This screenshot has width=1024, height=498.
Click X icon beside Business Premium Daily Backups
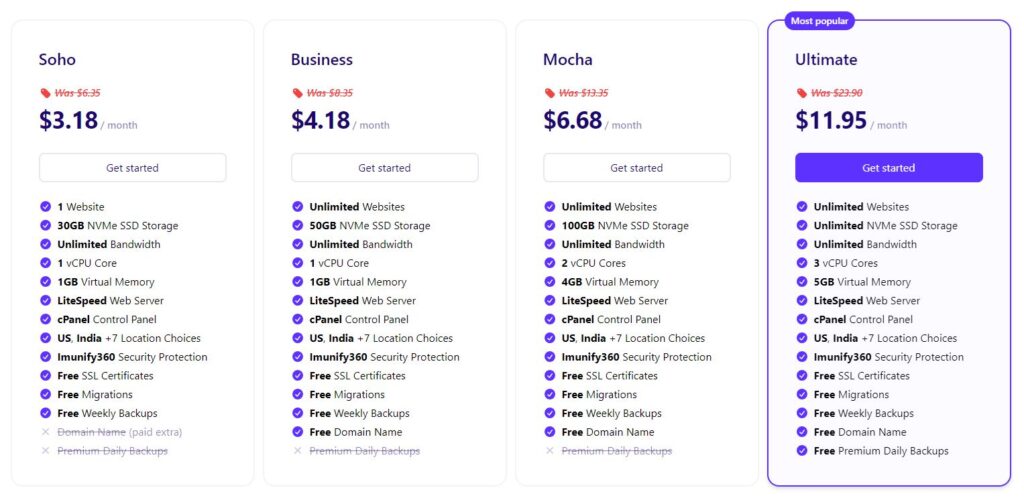297,451
